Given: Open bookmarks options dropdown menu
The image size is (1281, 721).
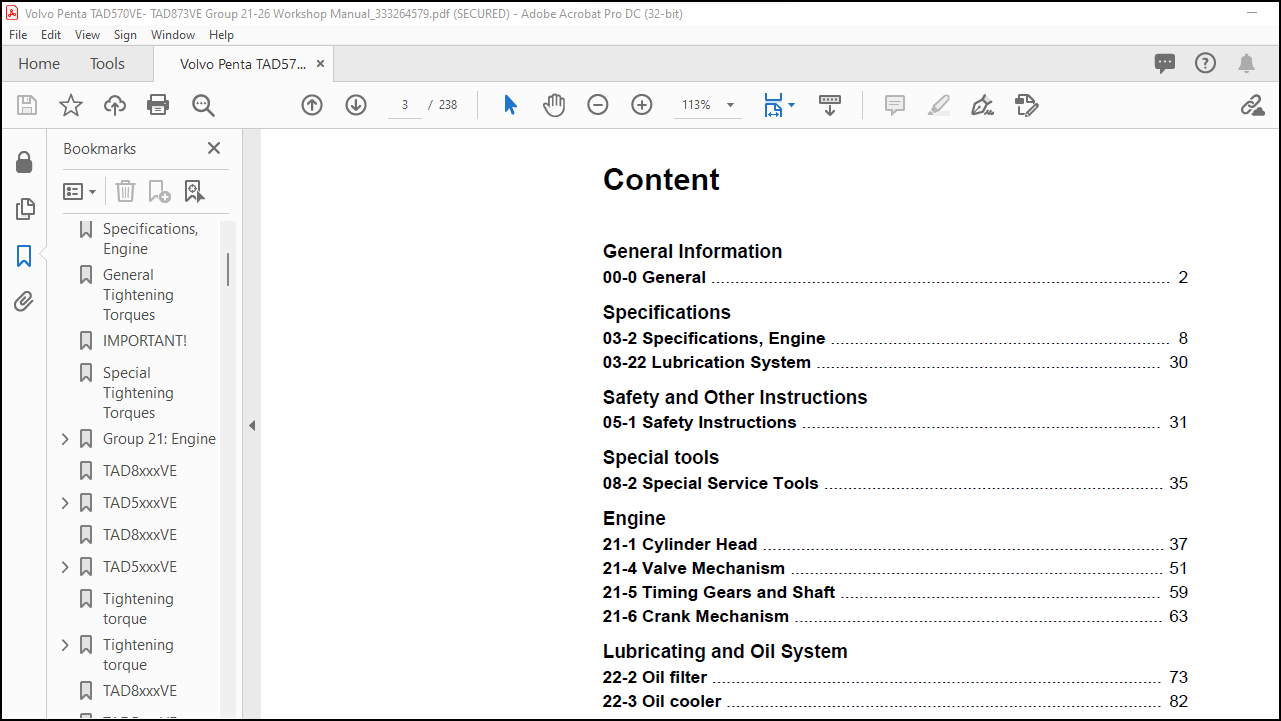Looking at the screenshot, I should pyautogui.click(x=80, y=191).
